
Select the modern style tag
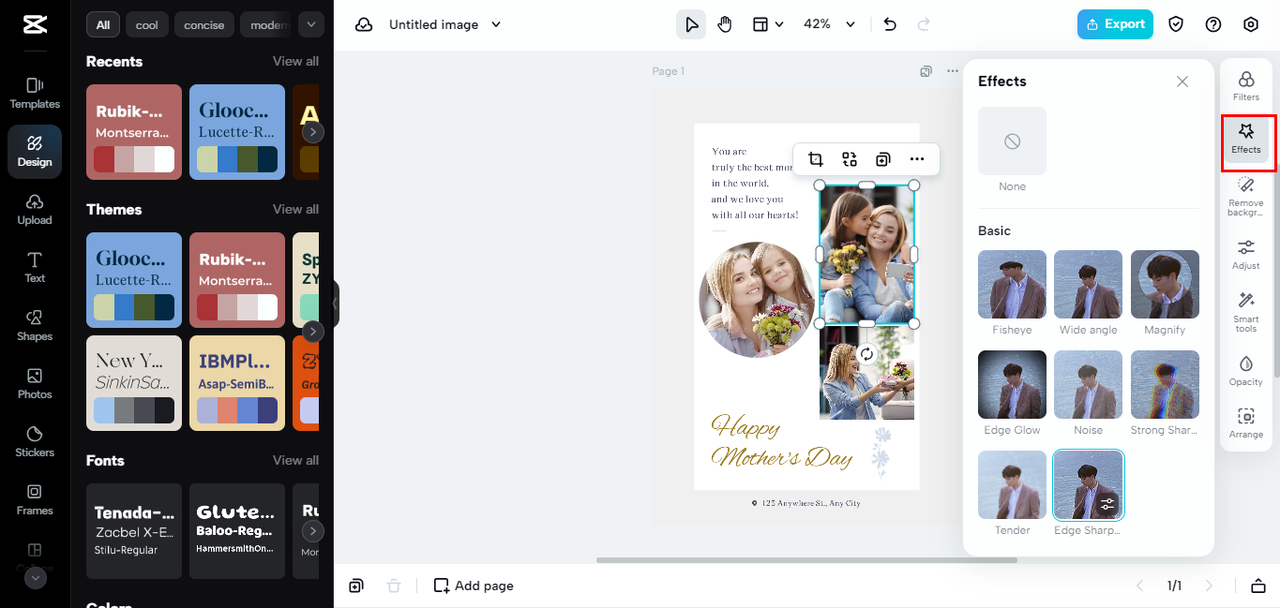pyautogui.click(x=267, y=25)
